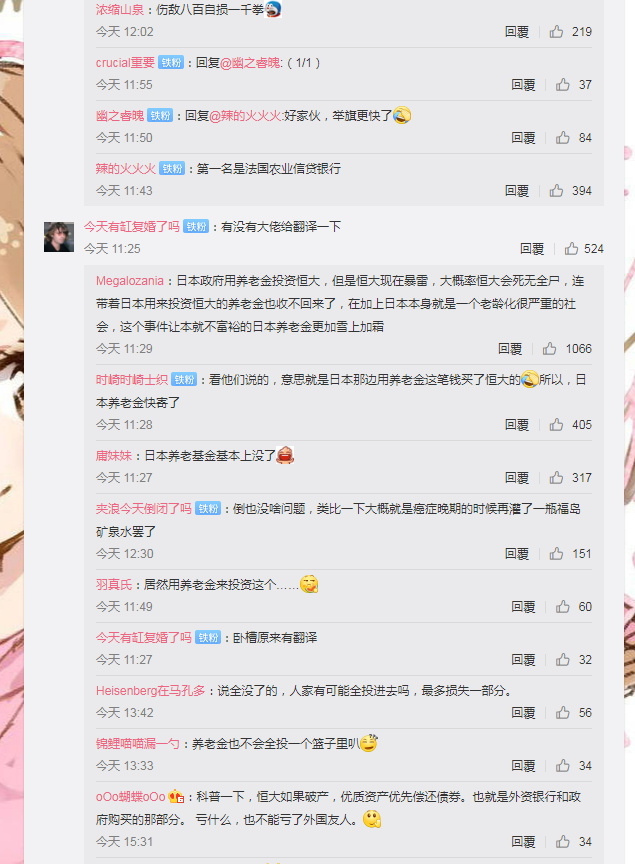Like the comment showing 394 likes
Screen dimensions: 635x864
pos(556,191)
